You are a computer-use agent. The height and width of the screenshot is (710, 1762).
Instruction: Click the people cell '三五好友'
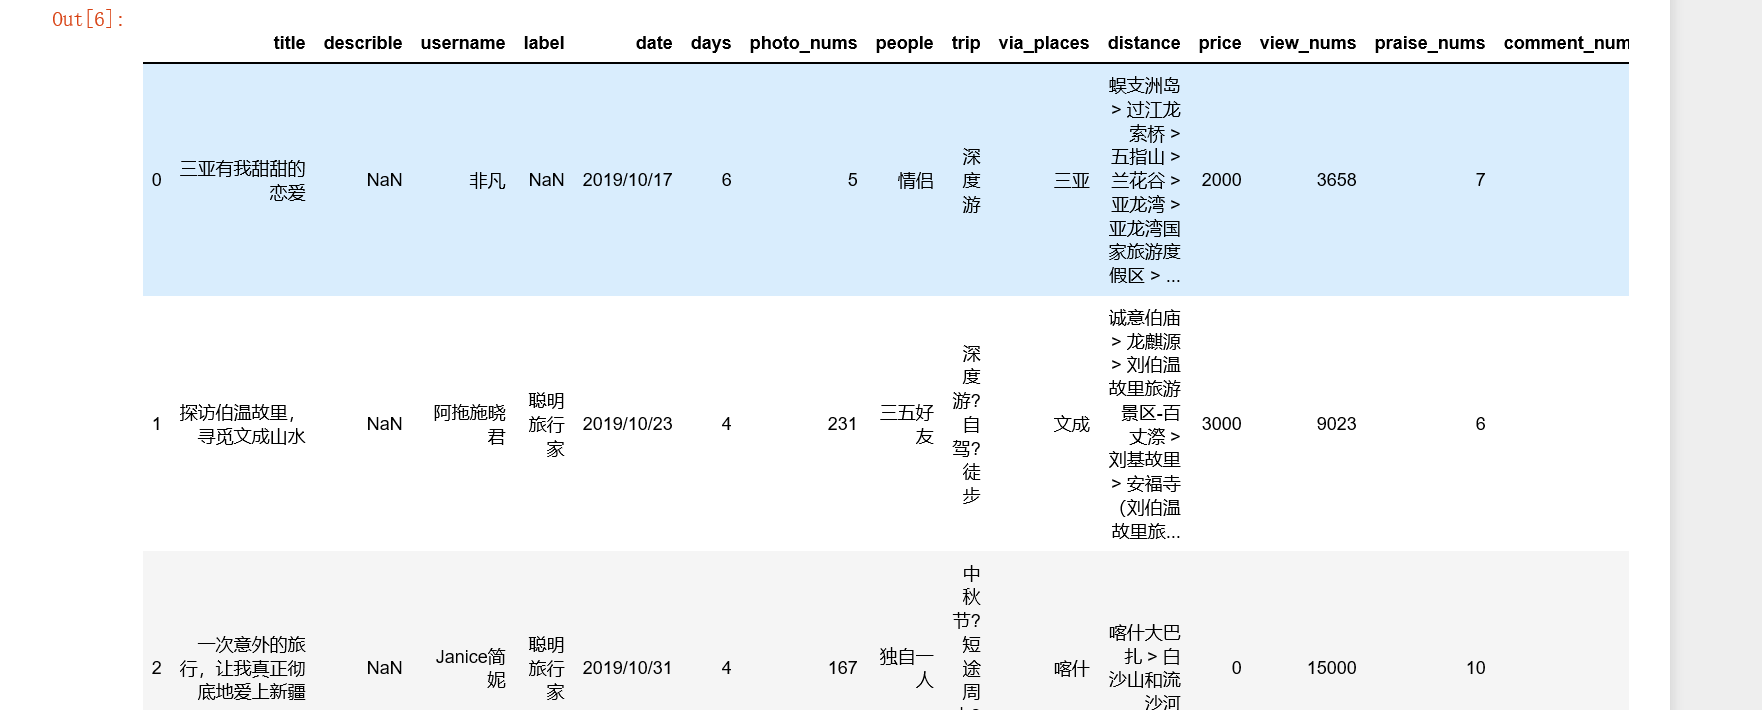907,424
